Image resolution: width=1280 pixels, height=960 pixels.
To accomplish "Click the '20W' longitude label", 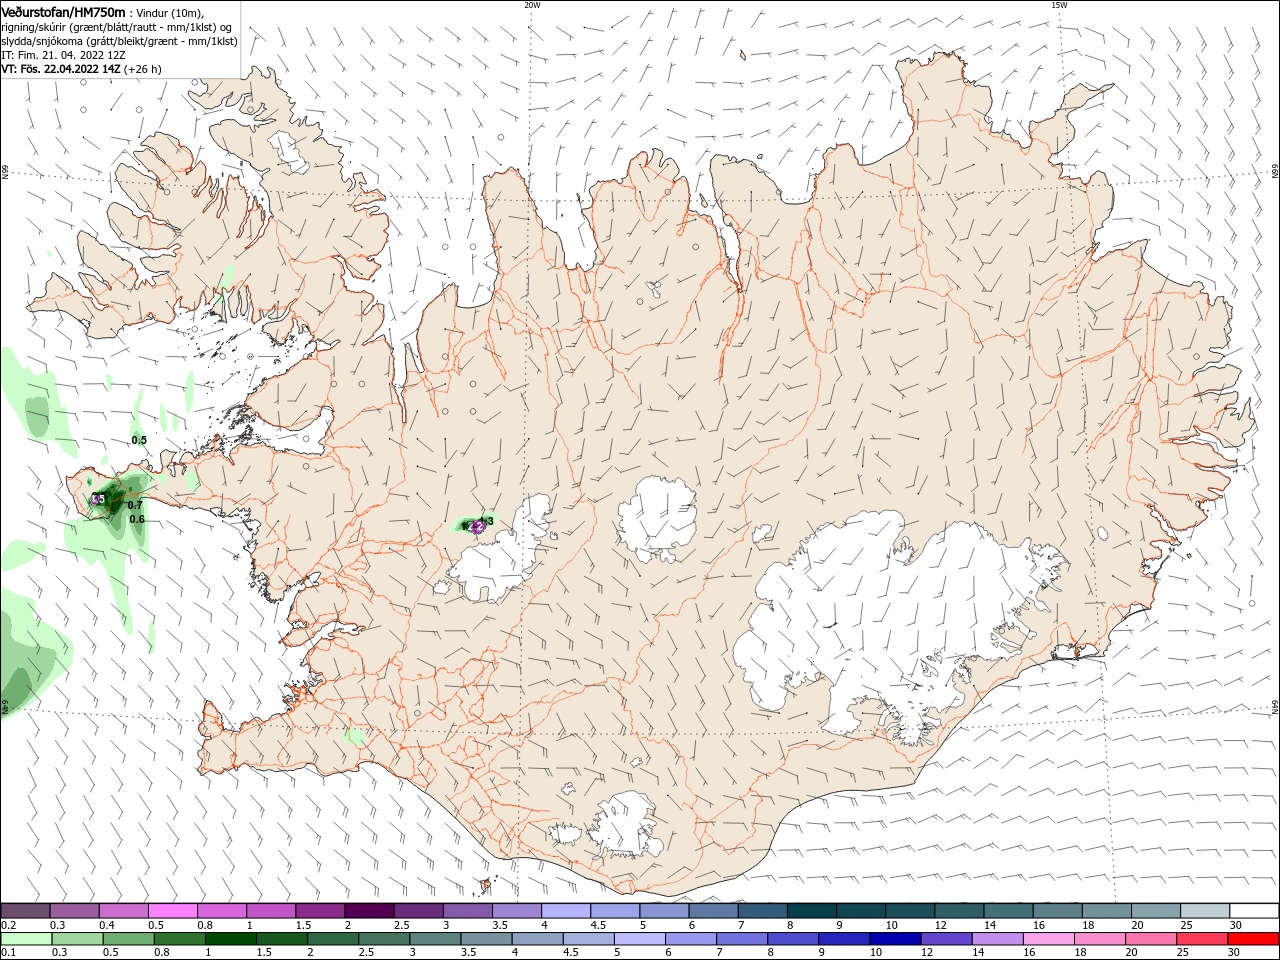I will click(x=532, y=5).
